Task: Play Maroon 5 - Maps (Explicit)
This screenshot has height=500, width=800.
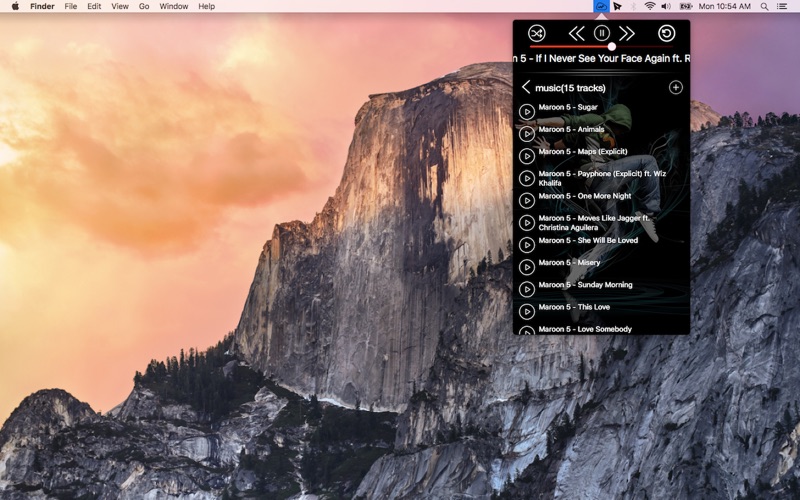Action: click(527, 156)
